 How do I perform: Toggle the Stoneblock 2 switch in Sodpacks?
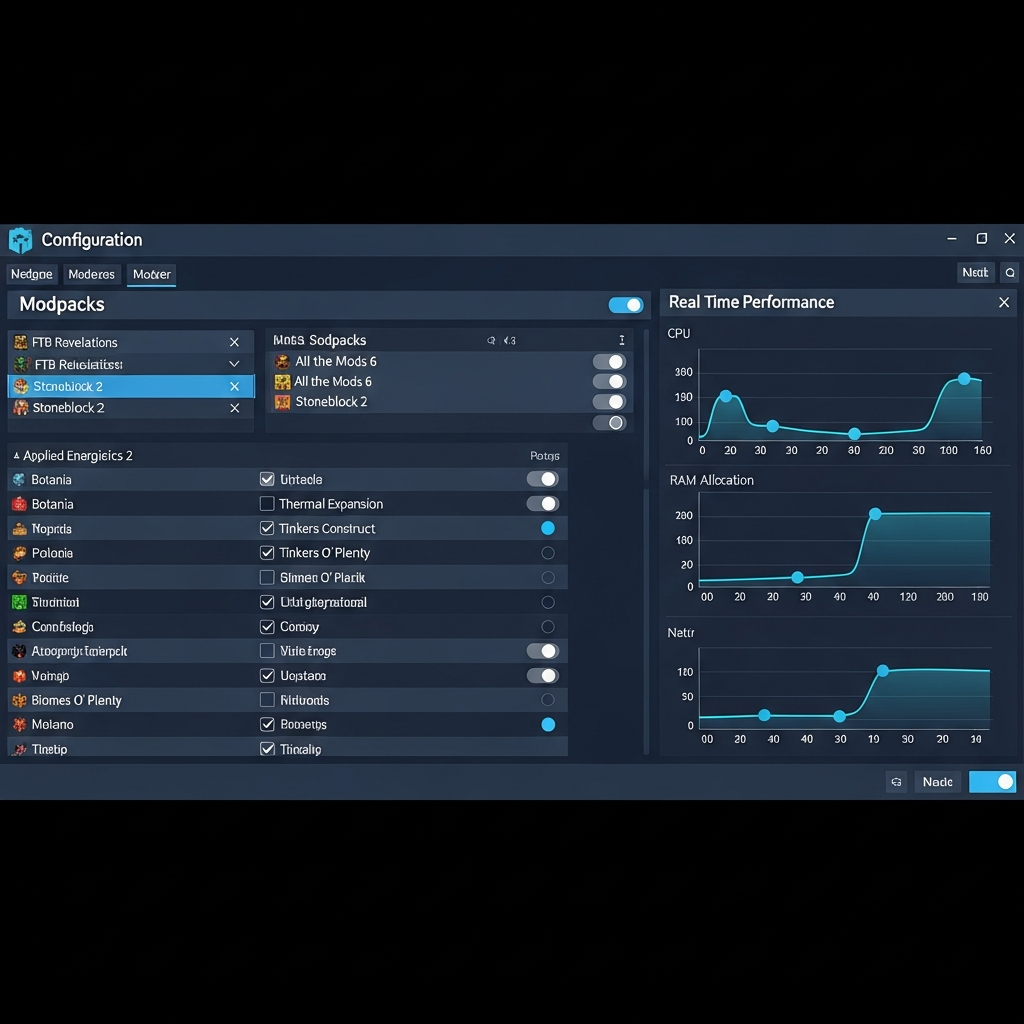609,402
